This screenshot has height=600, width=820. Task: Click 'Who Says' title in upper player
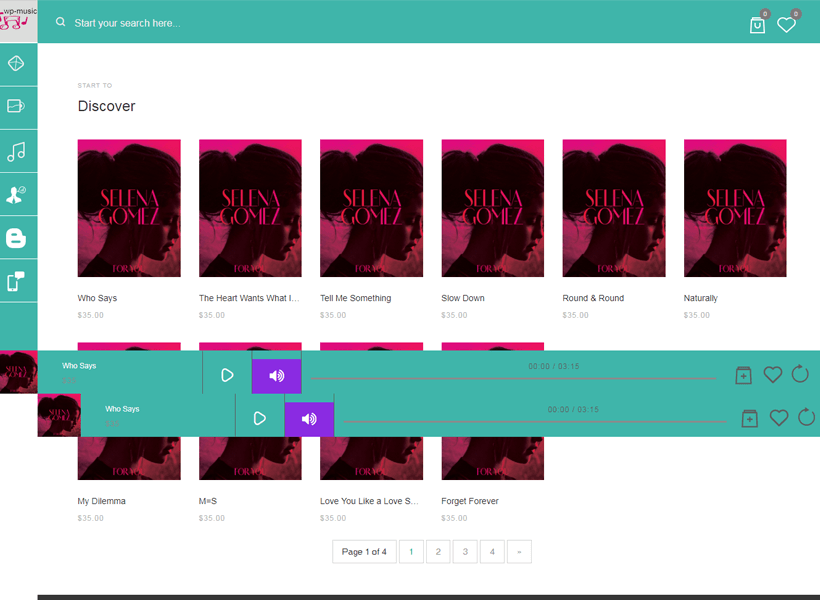79,366
